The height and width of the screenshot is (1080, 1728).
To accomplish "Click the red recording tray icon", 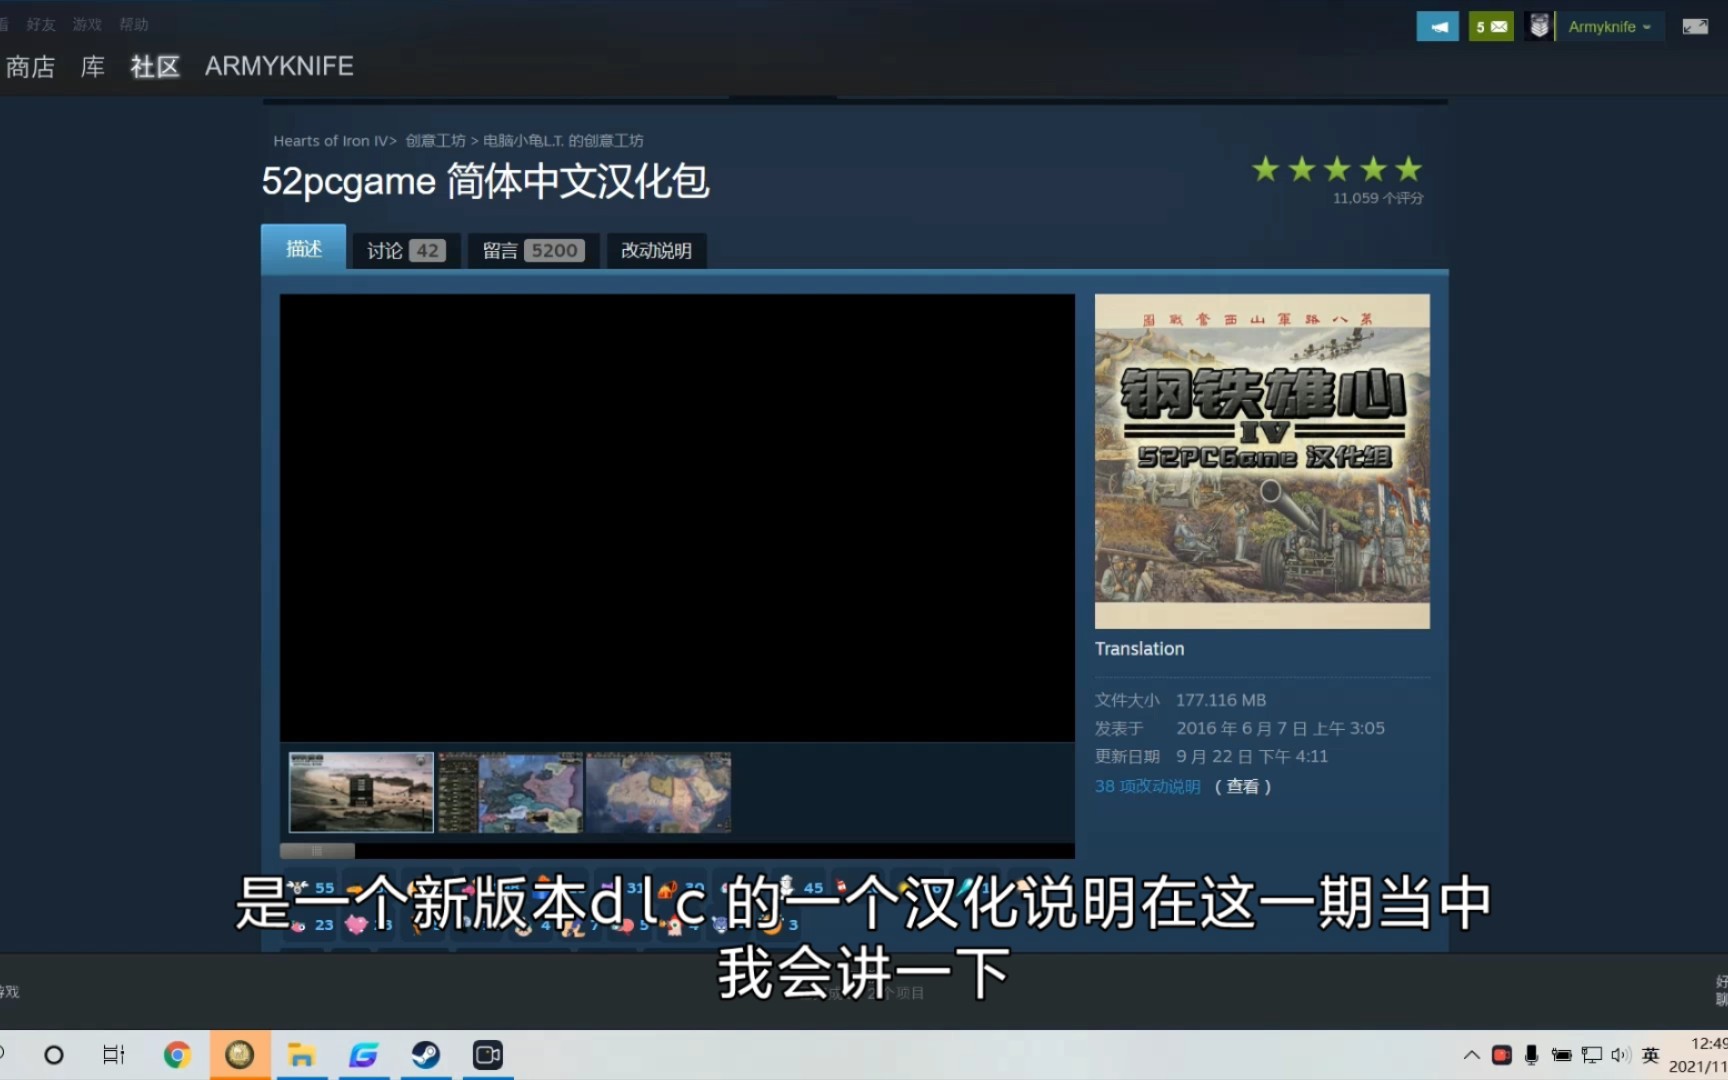I will [x=1501, y=1055].
